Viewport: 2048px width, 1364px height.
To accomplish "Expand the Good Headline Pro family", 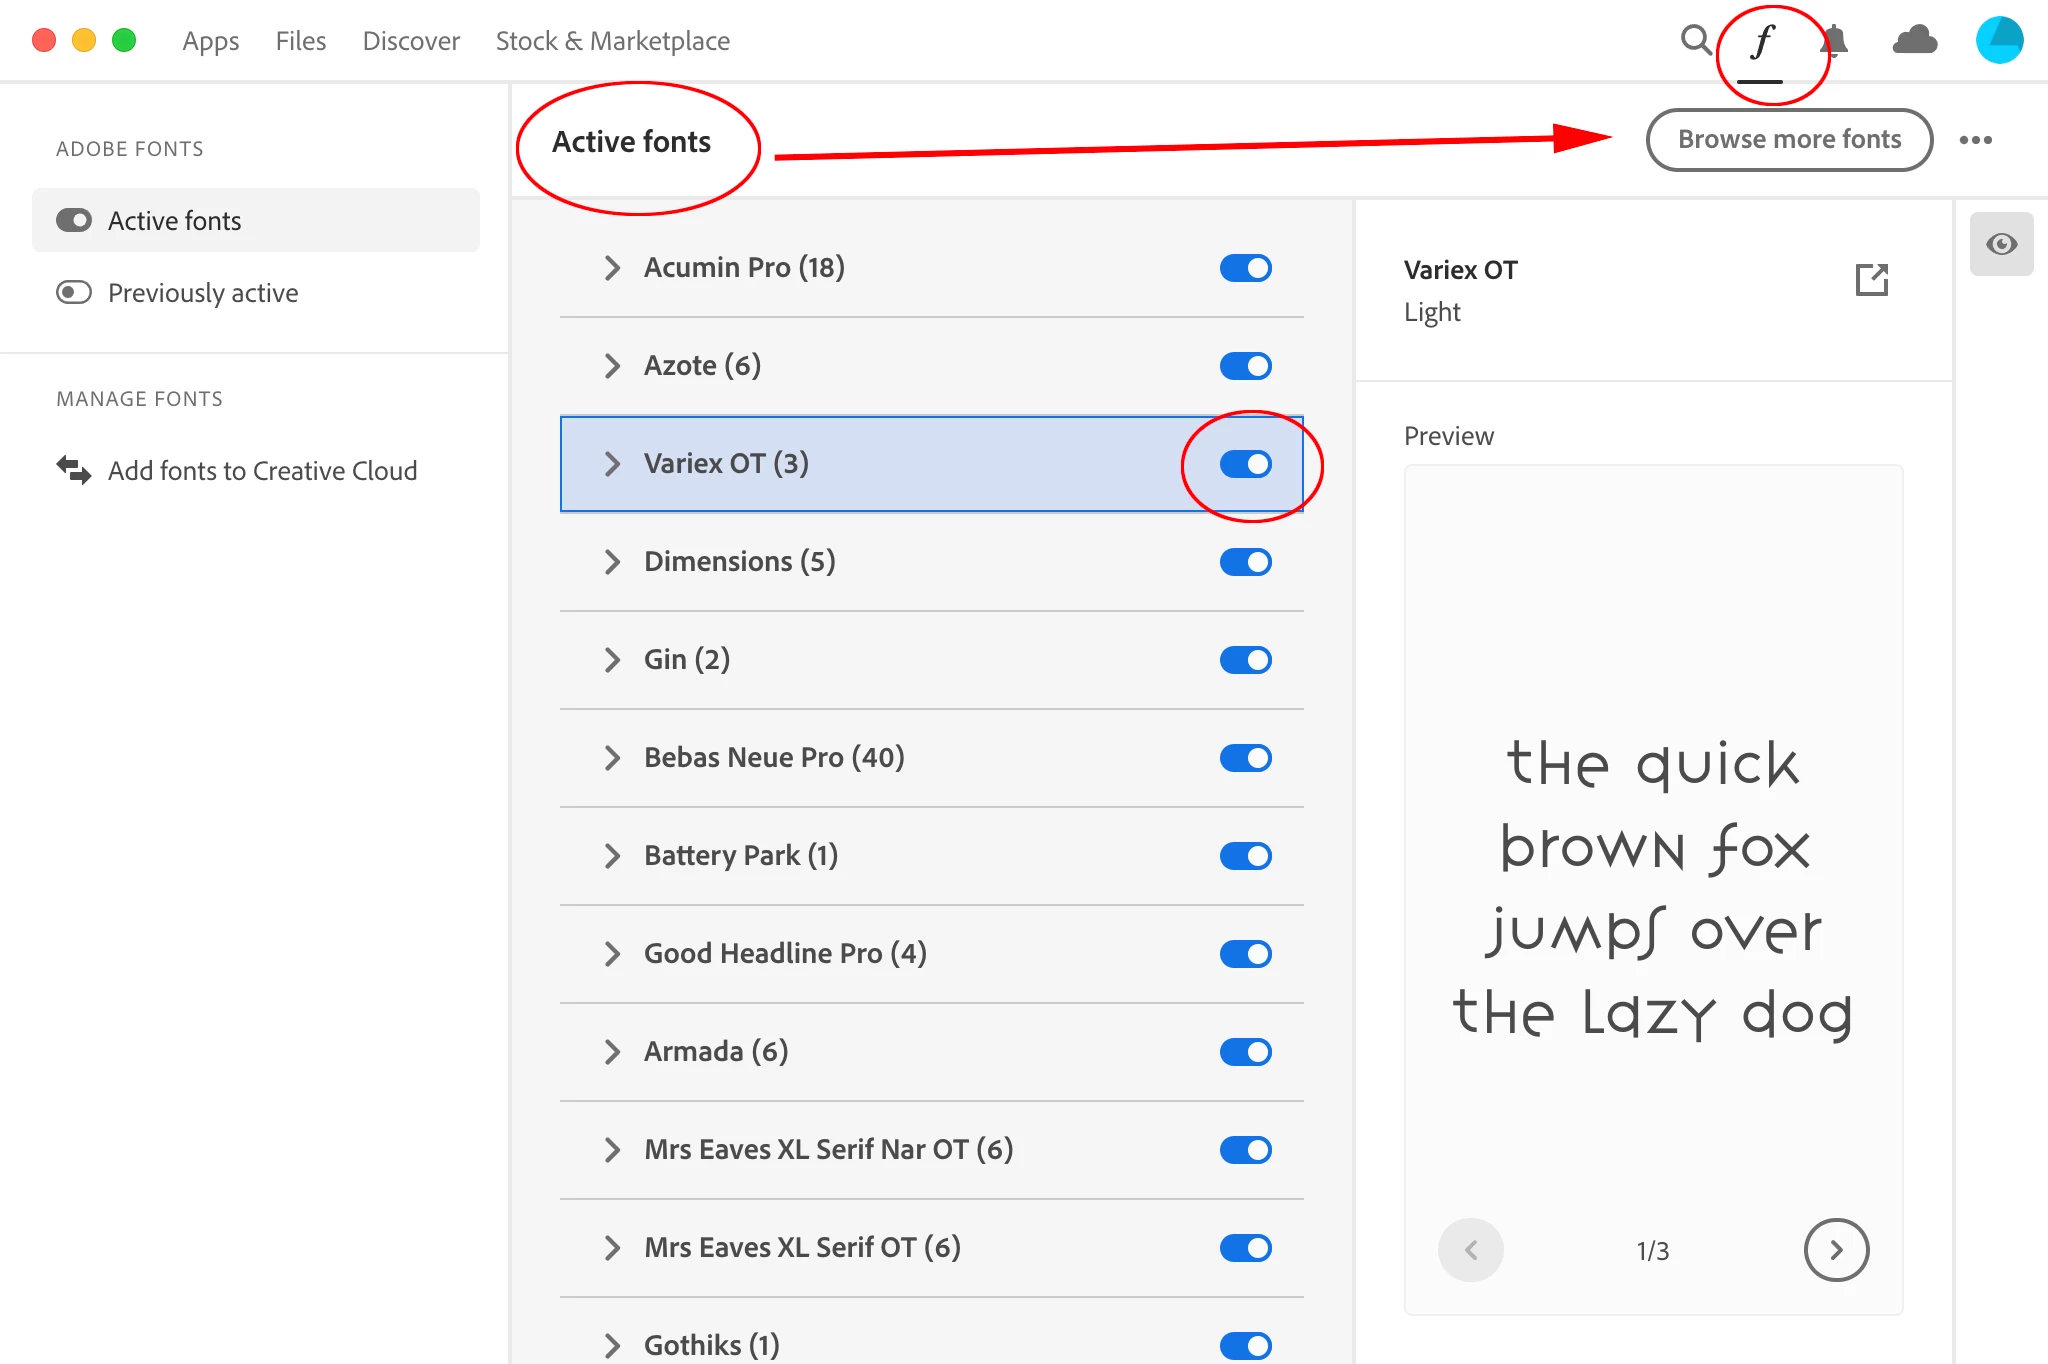I will click(612, 954).
